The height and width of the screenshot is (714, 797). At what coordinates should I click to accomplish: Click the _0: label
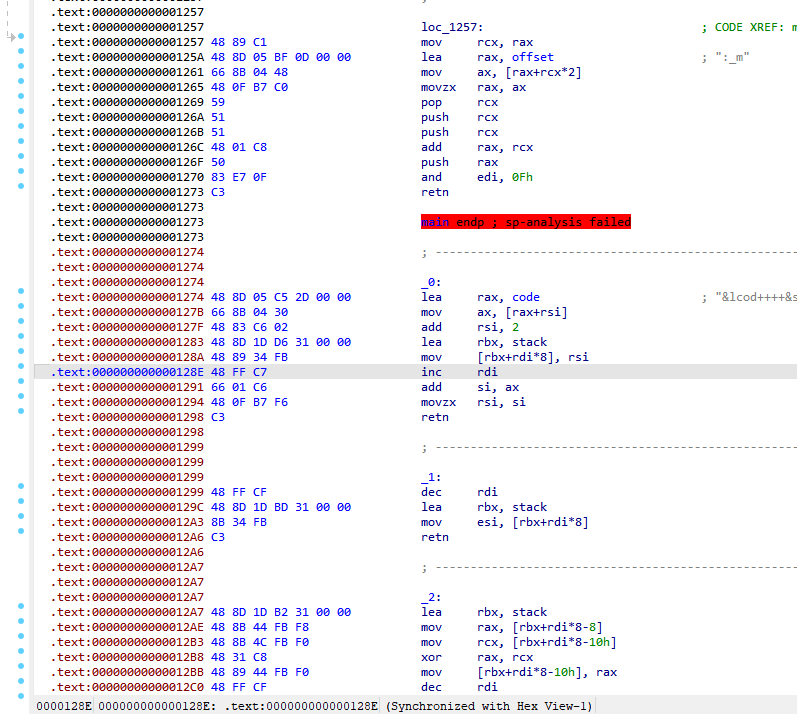click(431, 282)
